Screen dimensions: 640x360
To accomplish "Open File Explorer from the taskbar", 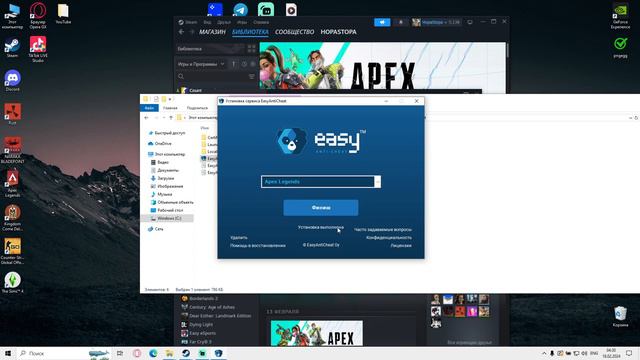I will pos(169,353).
